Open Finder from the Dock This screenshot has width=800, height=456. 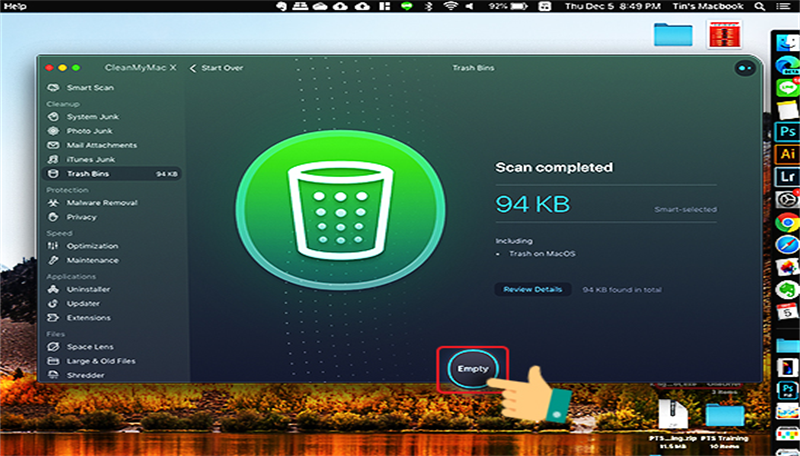(x=788, y=42)
